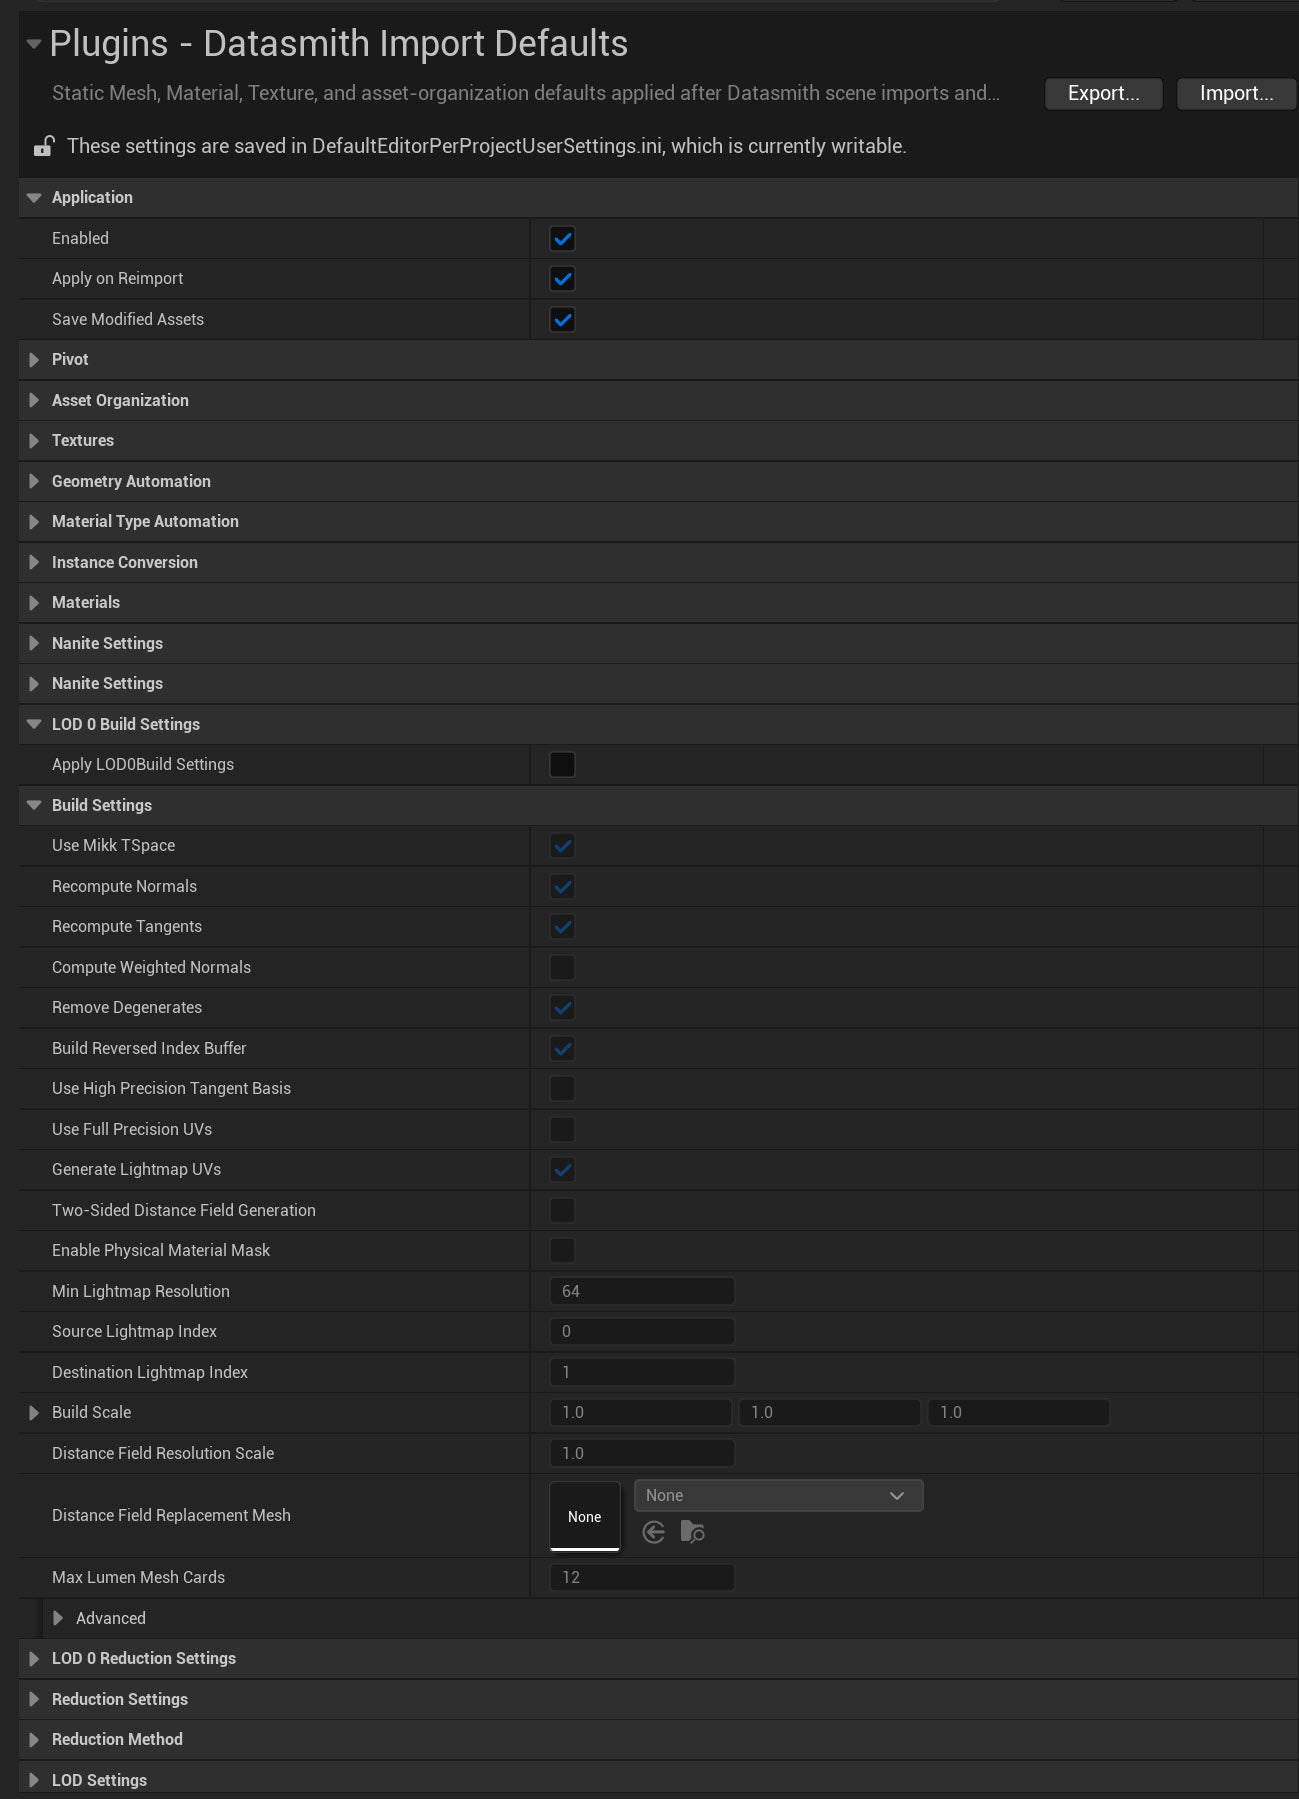1299x1799 pixels.
Task: Toggle Apply on Reimport checkbox
Action: click(562, 279)
